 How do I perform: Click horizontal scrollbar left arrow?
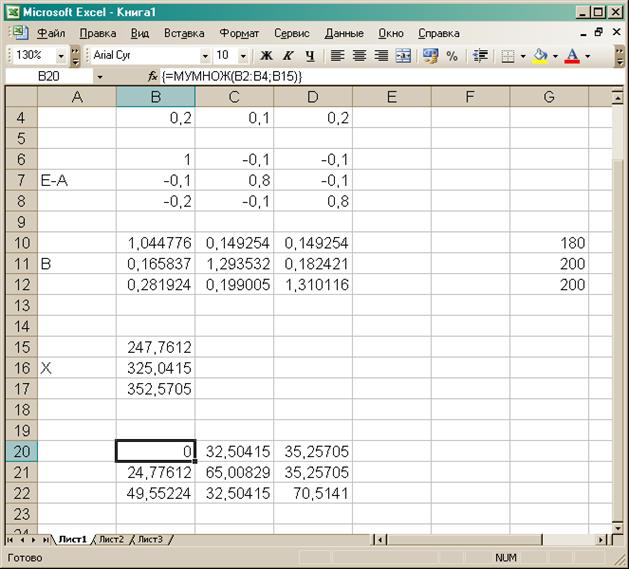tap(379, 540)
